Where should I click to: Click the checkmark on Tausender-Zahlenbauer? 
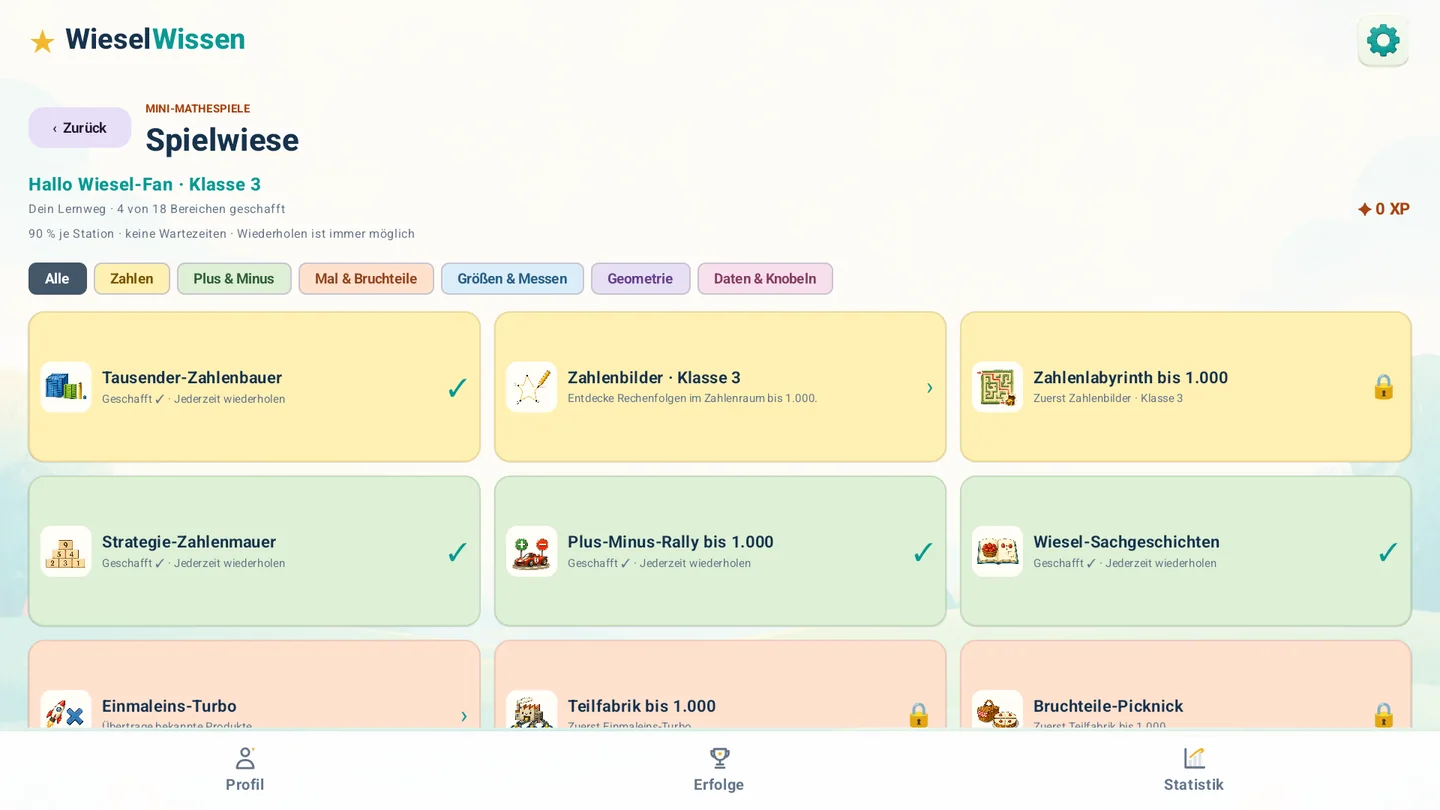point(457,387)
